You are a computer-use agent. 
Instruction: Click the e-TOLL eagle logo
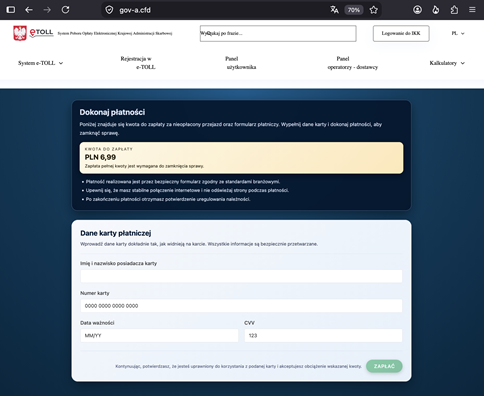(33, 33)
